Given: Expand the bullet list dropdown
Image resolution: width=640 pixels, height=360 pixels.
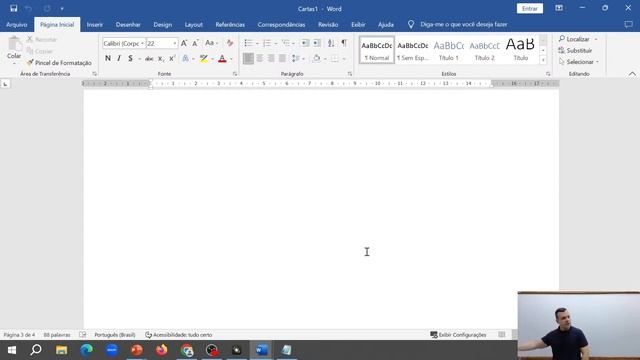Looking at the screenshot, I should click(x=257, y=43).
